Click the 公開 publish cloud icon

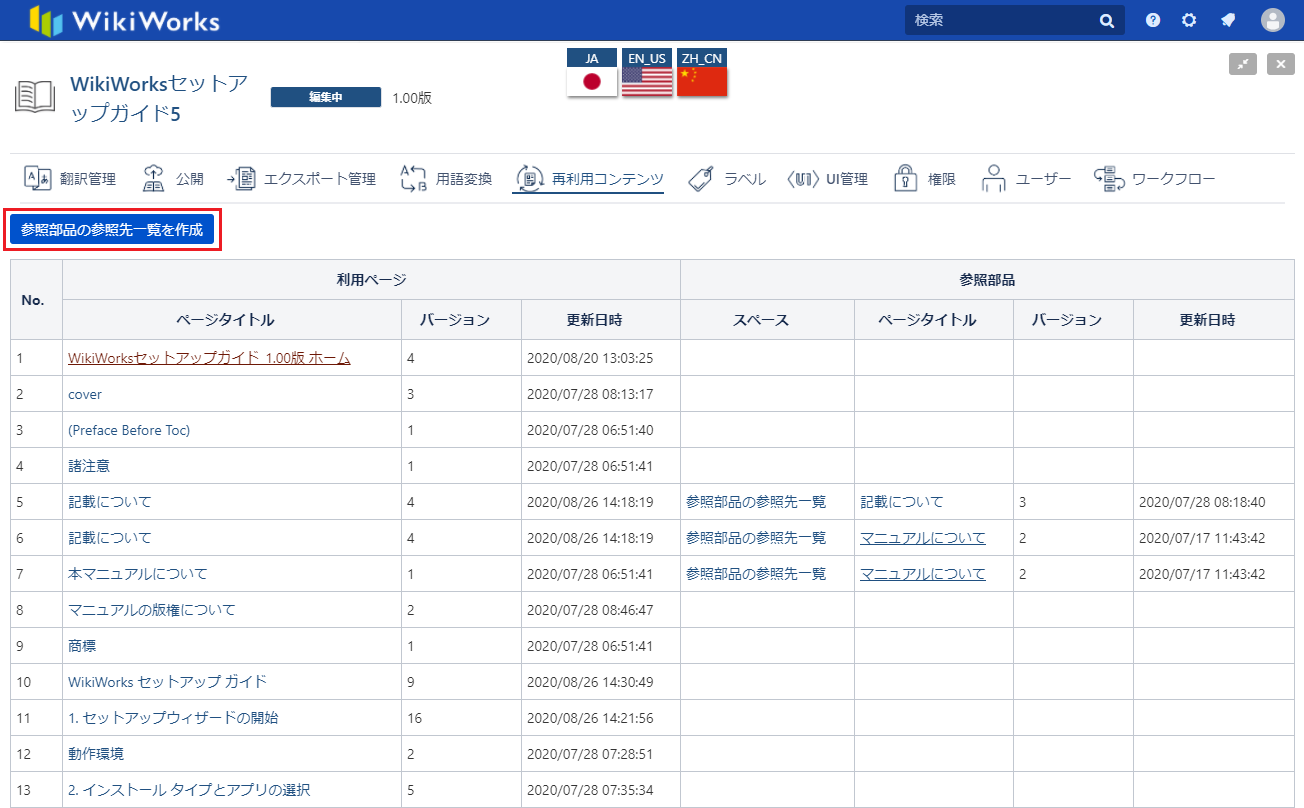[x=154, y=178]
